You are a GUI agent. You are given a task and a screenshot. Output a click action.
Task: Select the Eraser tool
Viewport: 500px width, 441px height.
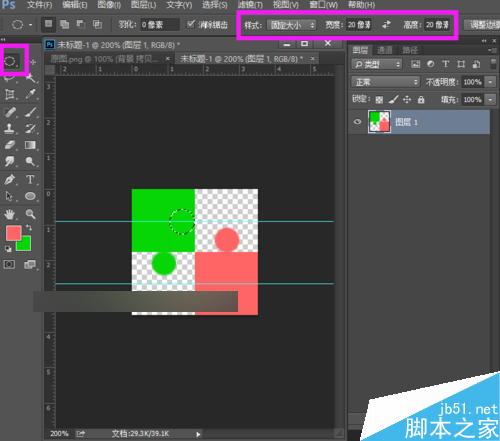click(10, 145)
